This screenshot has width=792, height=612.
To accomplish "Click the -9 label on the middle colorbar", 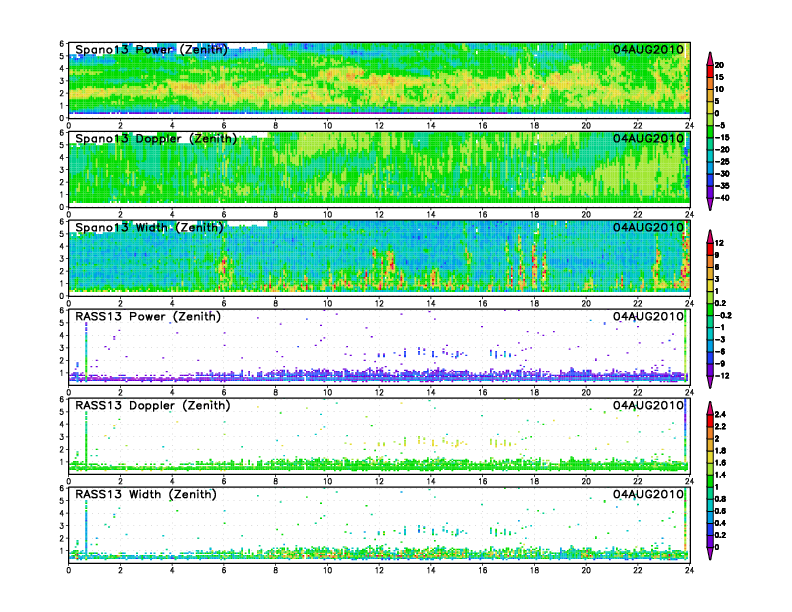I will [720, 364].
